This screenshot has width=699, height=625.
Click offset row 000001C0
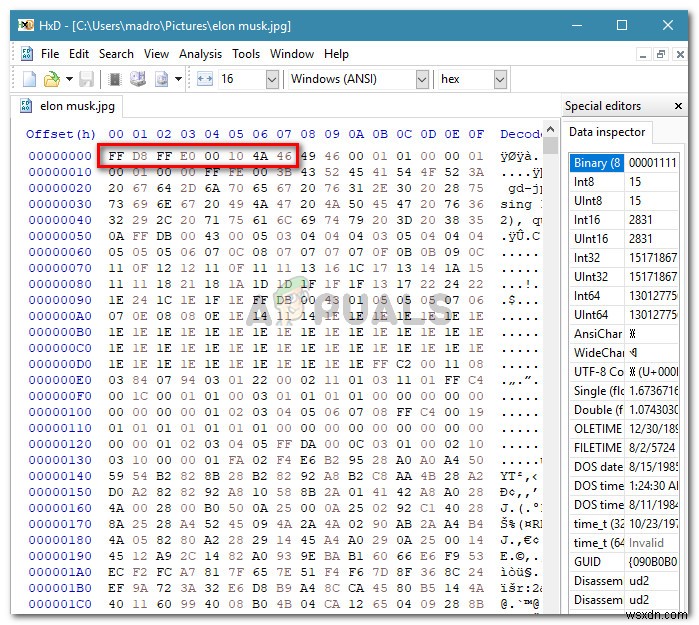coord(60,604)
